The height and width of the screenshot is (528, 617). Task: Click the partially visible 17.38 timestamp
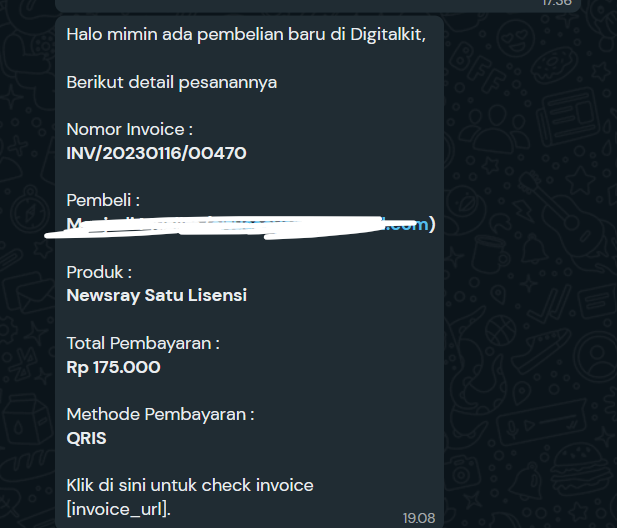[x=557, y=3]
